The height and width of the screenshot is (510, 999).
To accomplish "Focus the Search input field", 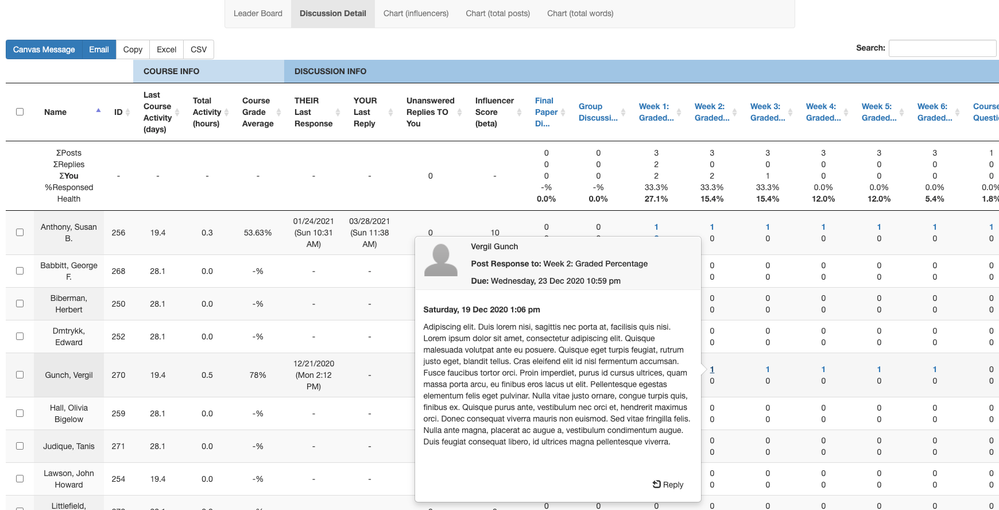I will (943, 48).
